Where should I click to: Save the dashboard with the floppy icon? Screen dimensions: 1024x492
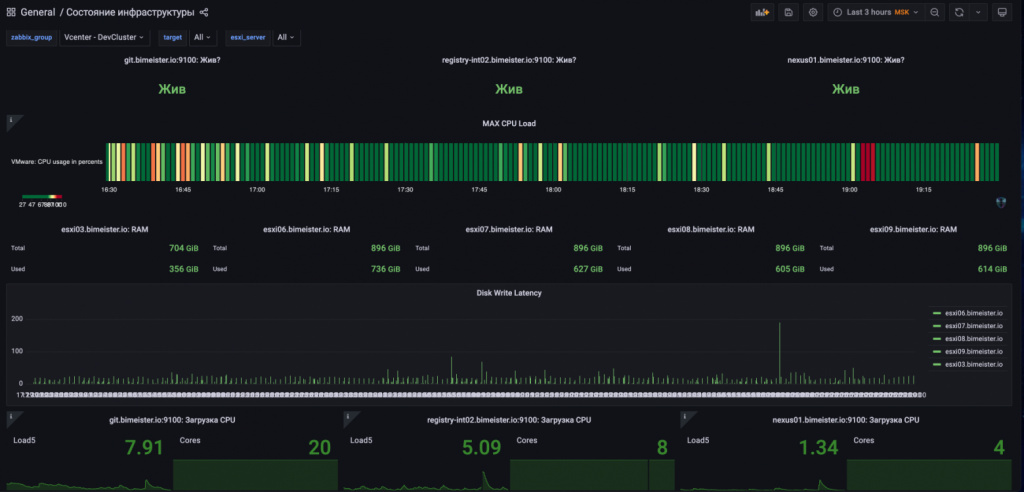(x=789, y=12)
